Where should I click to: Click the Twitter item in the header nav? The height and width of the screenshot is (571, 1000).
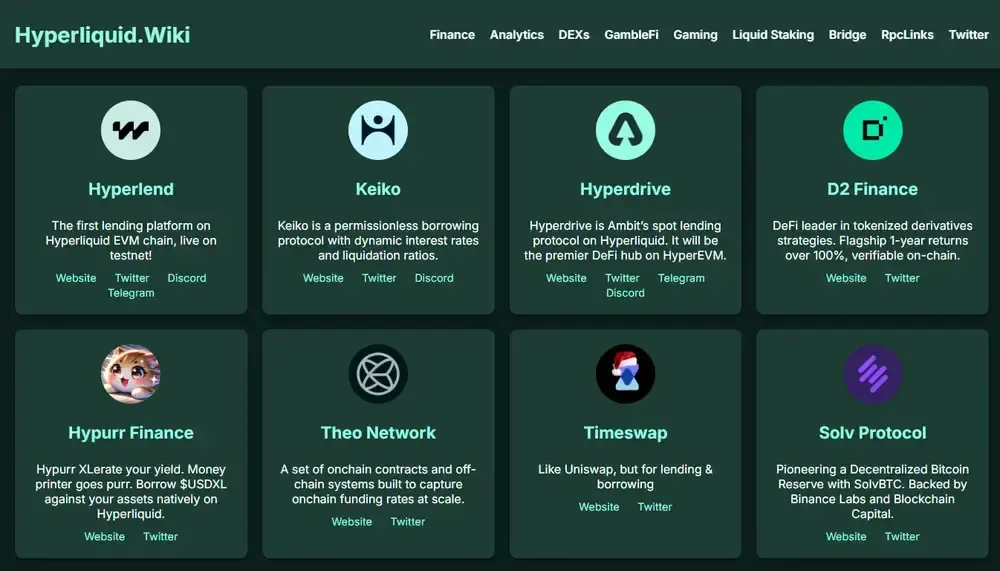pos(968,35)
